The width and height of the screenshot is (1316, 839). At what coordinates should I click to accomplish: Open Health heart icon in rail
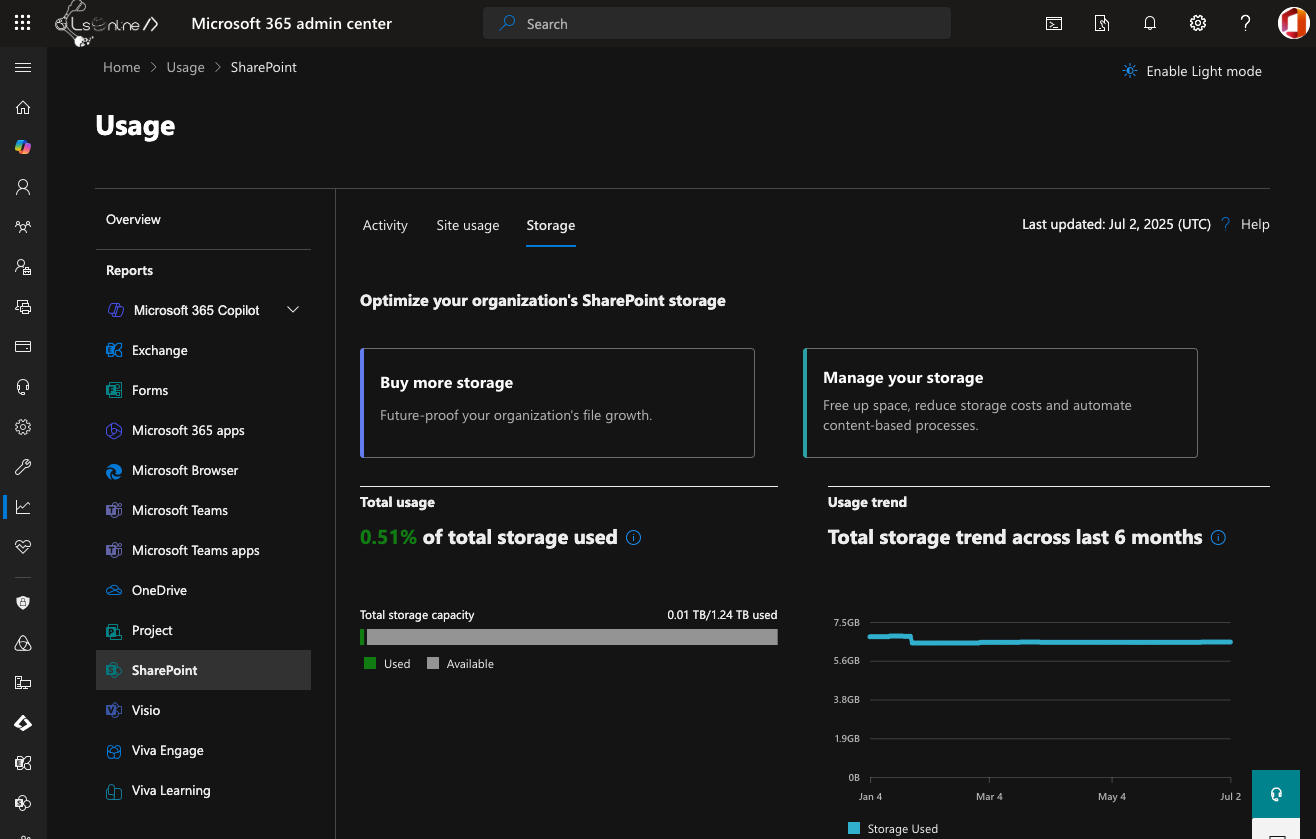(x=23, y=547)
